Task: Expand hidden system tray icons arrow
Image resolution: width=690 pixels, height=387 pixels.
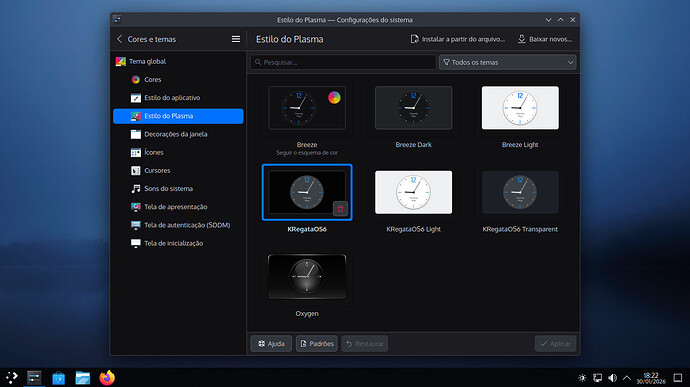Action: 627,378
